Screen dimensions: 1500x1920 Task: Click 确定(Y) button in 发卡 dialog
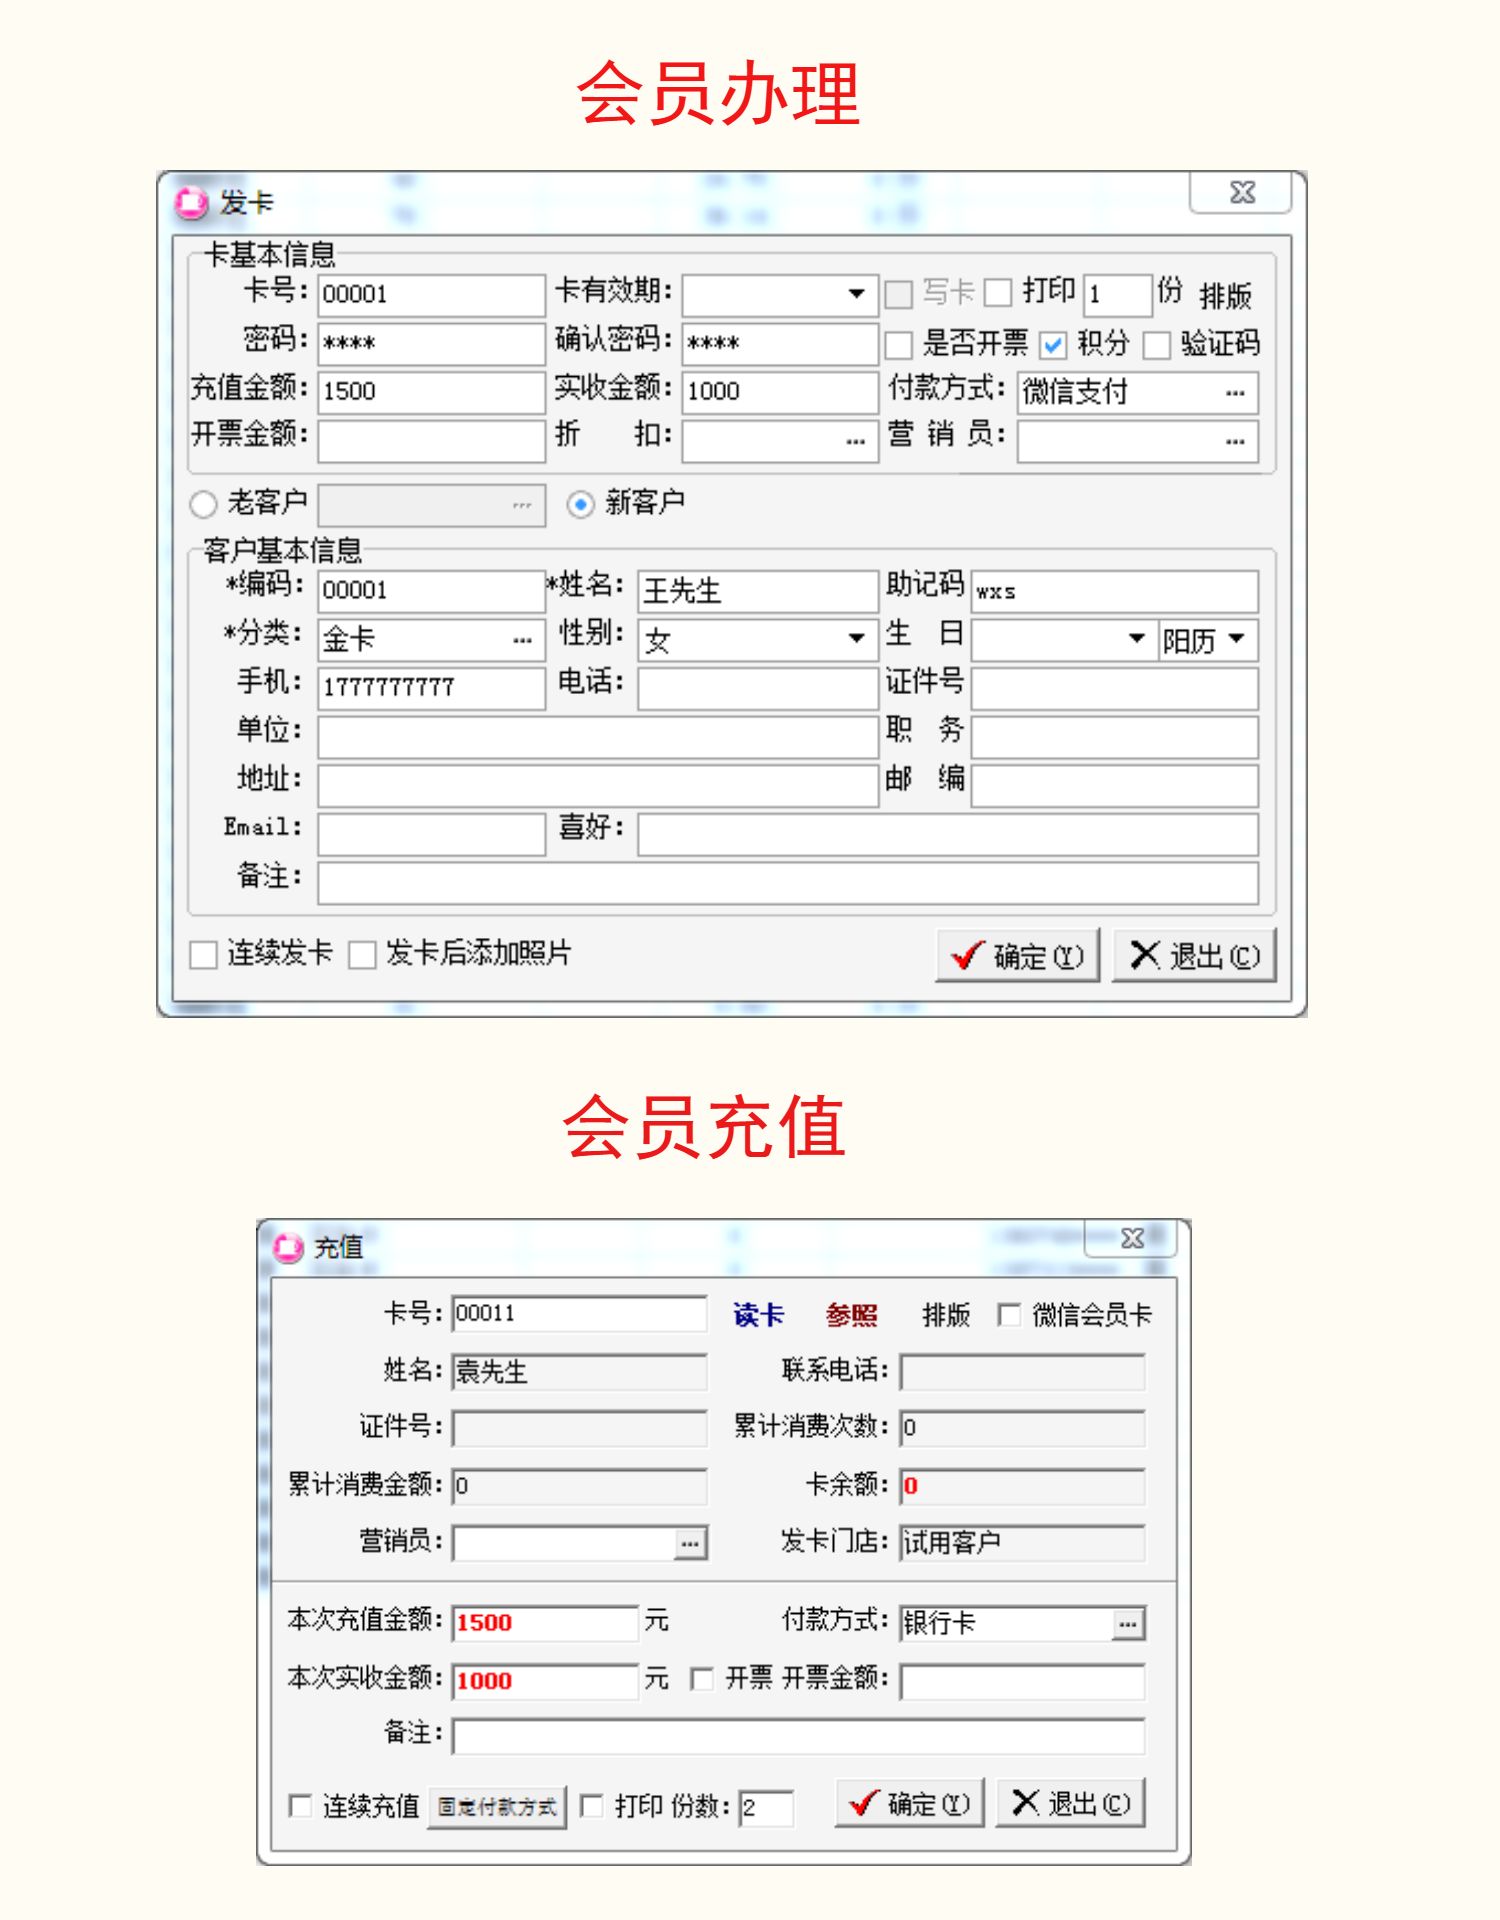1018,955
